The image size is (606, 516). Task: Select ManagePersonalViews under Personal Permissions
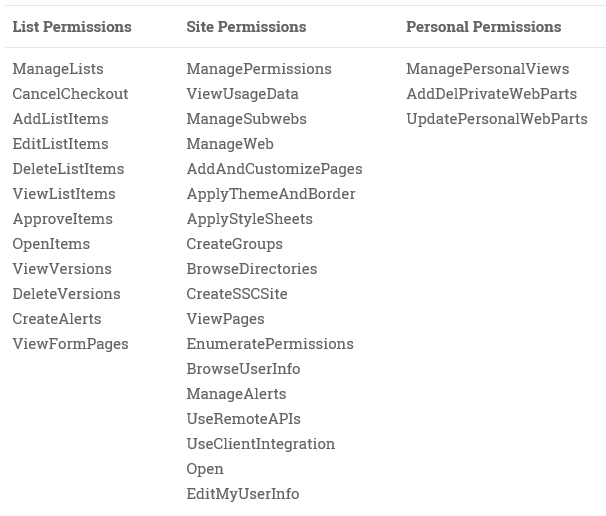click(x=488, y=69)
